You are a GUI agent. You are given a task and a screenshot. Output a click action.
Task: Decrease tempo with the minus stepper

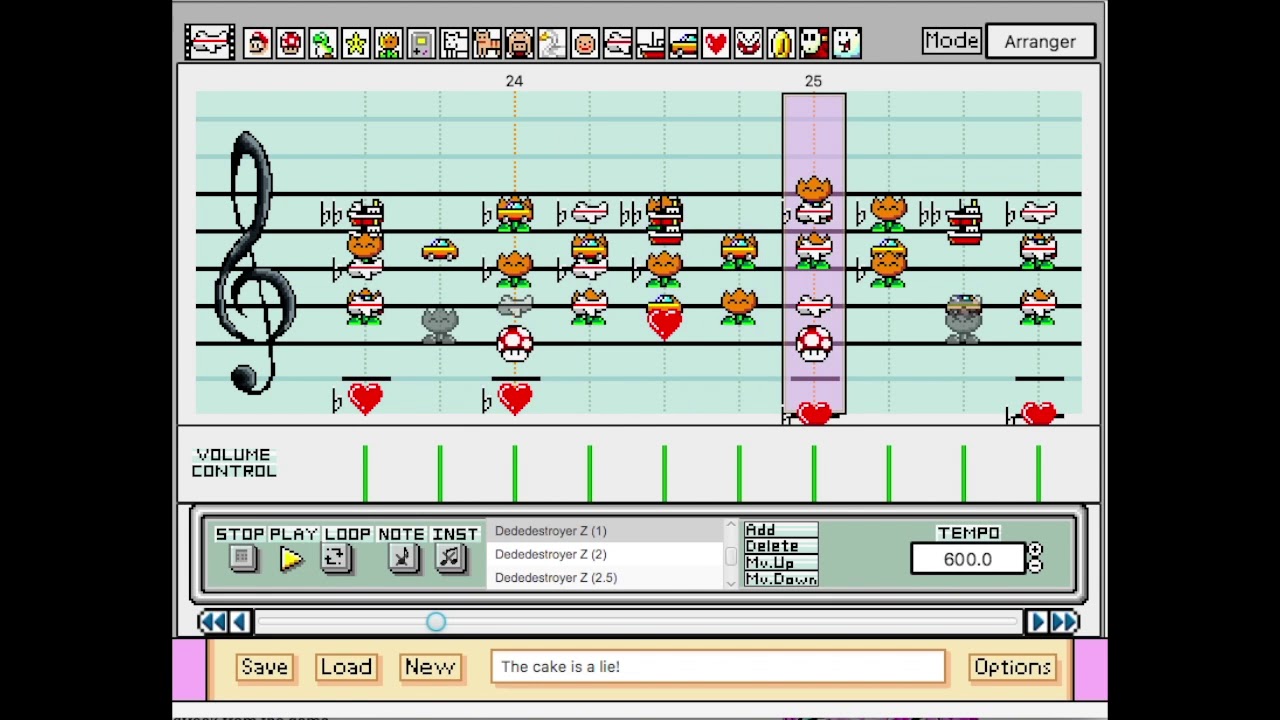coord(1035,566)
